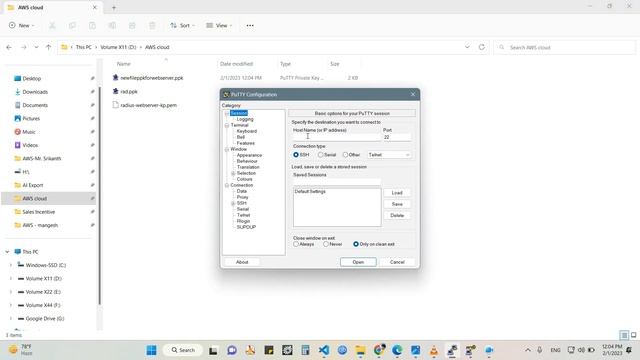The image size is (640, 360).
Task: Open Sales Incentive folder in sidebar
Action: point(38,212)
